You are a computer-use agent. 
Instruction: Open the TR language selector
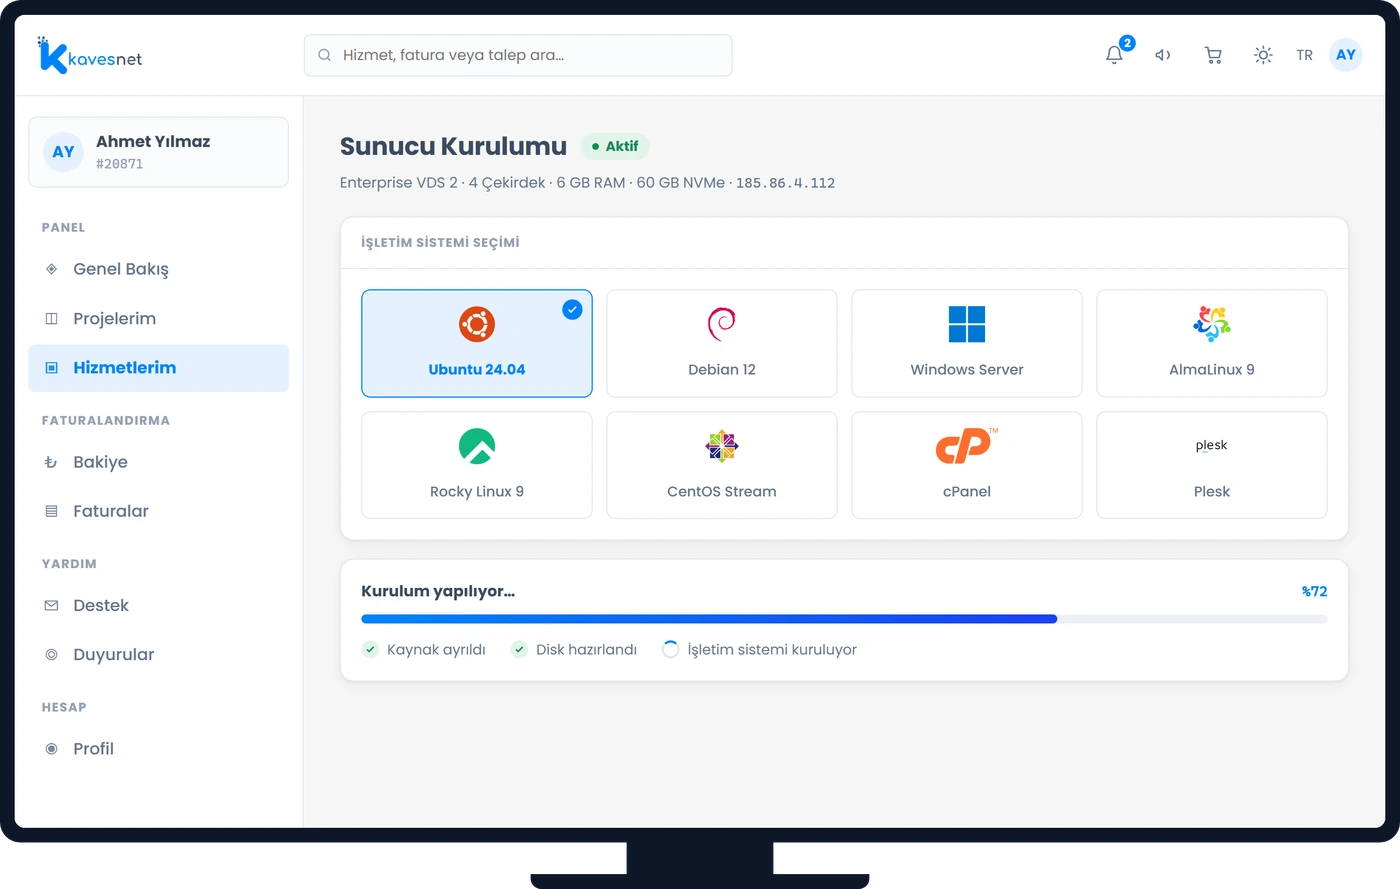pyautogui.click(x=1304, y=55)
